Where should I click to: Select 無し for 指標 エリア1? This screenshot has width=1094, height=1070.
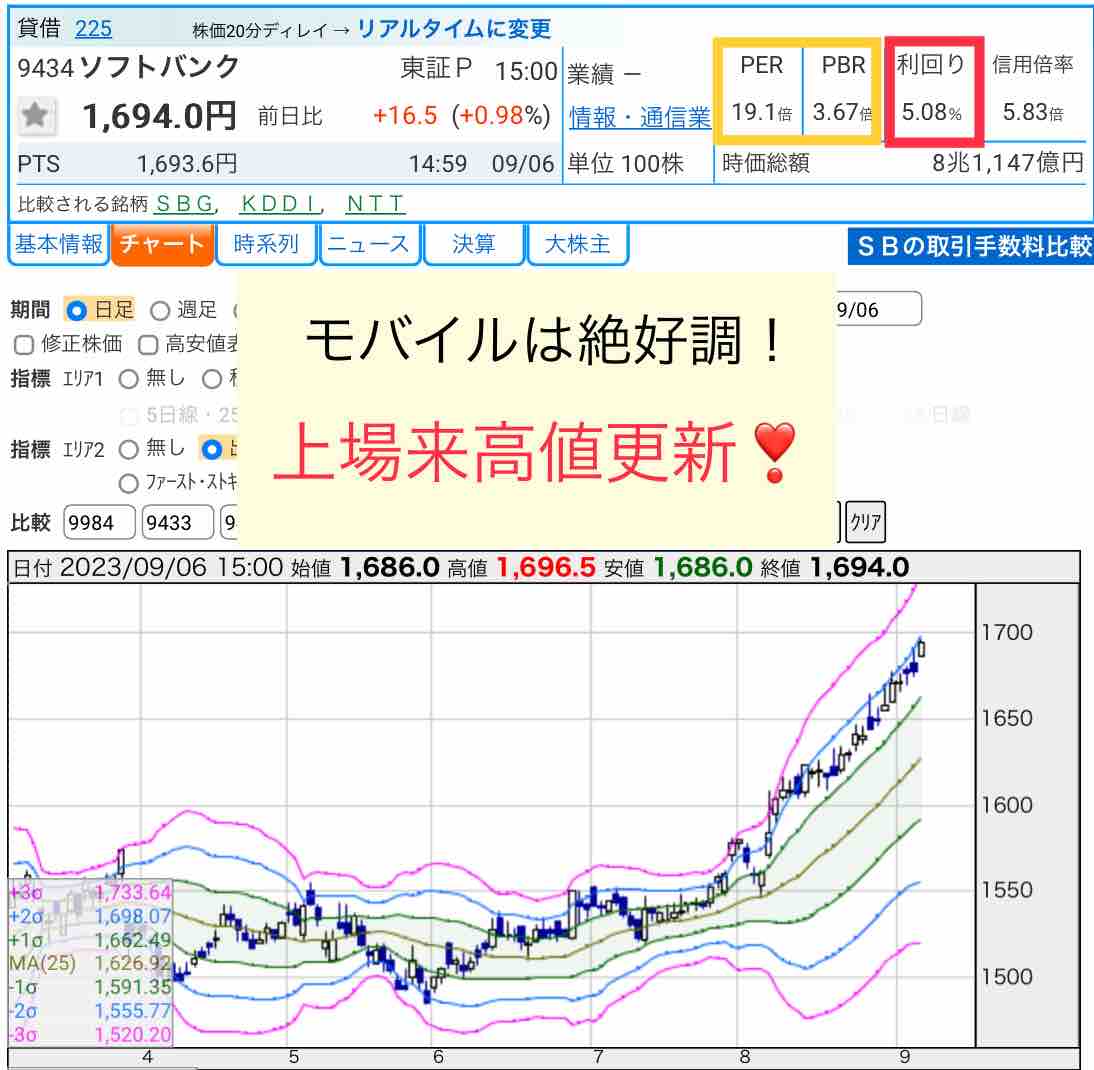128,379
